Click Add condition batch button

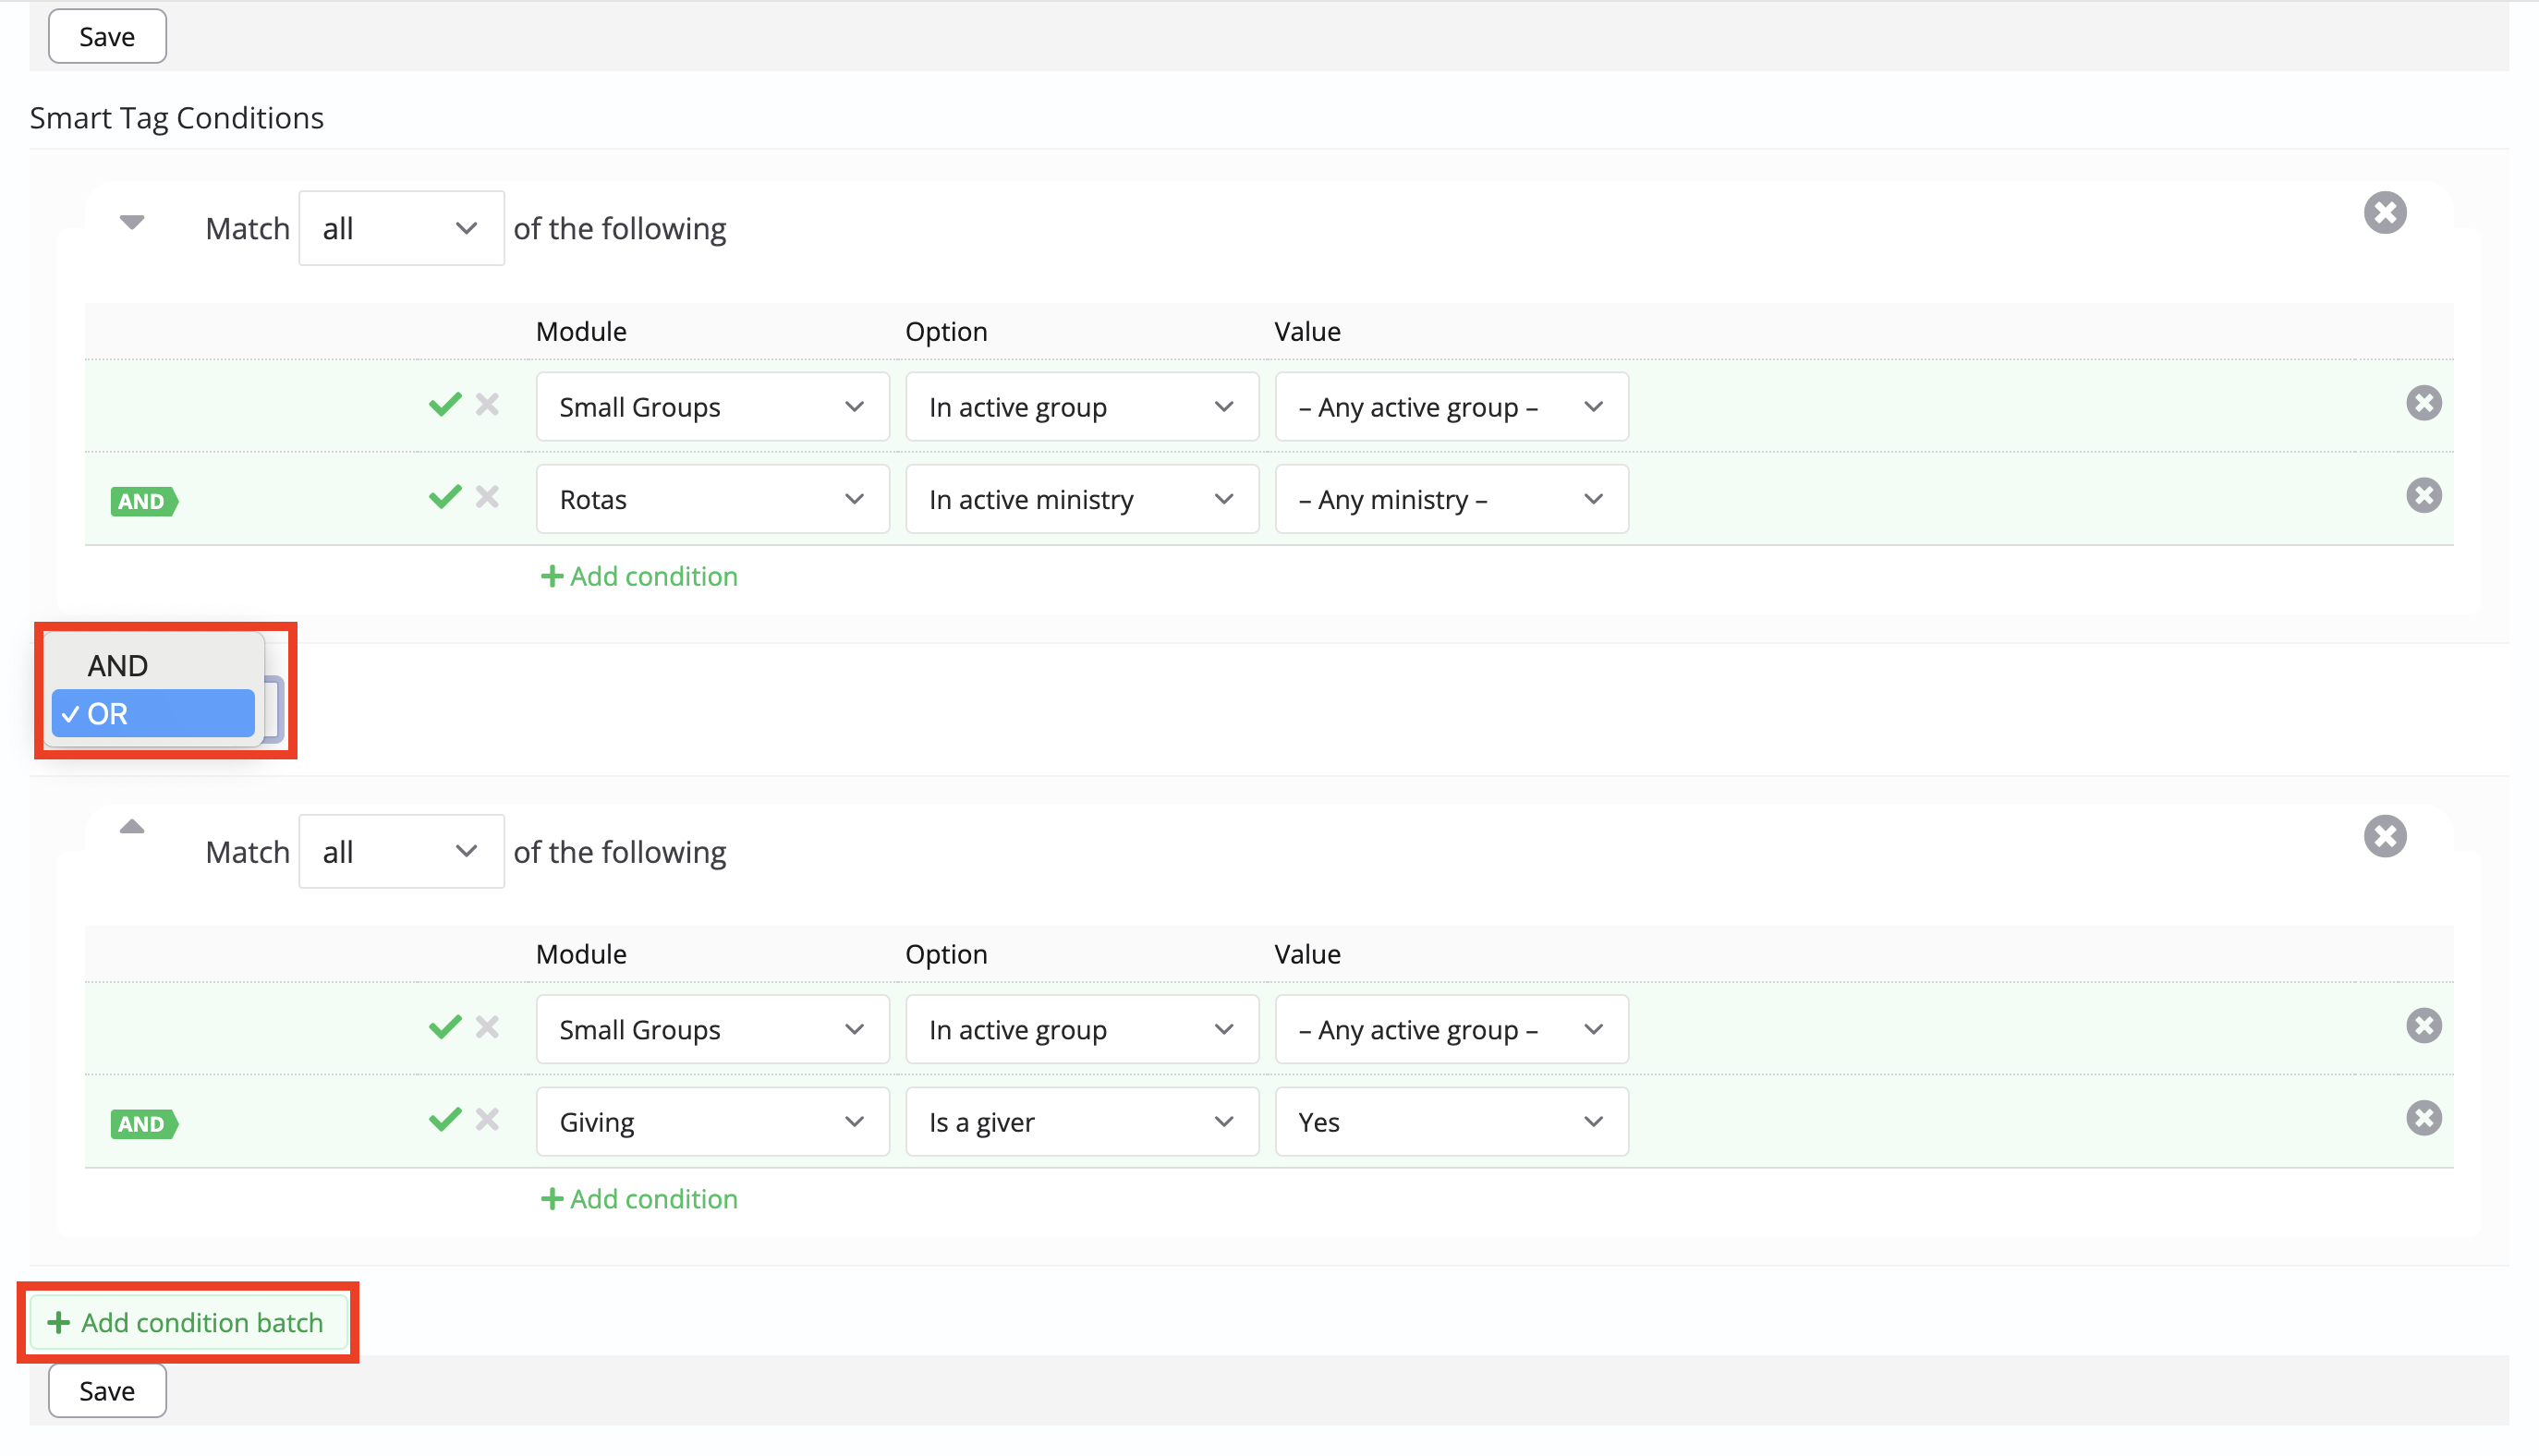coord(188,1322)
